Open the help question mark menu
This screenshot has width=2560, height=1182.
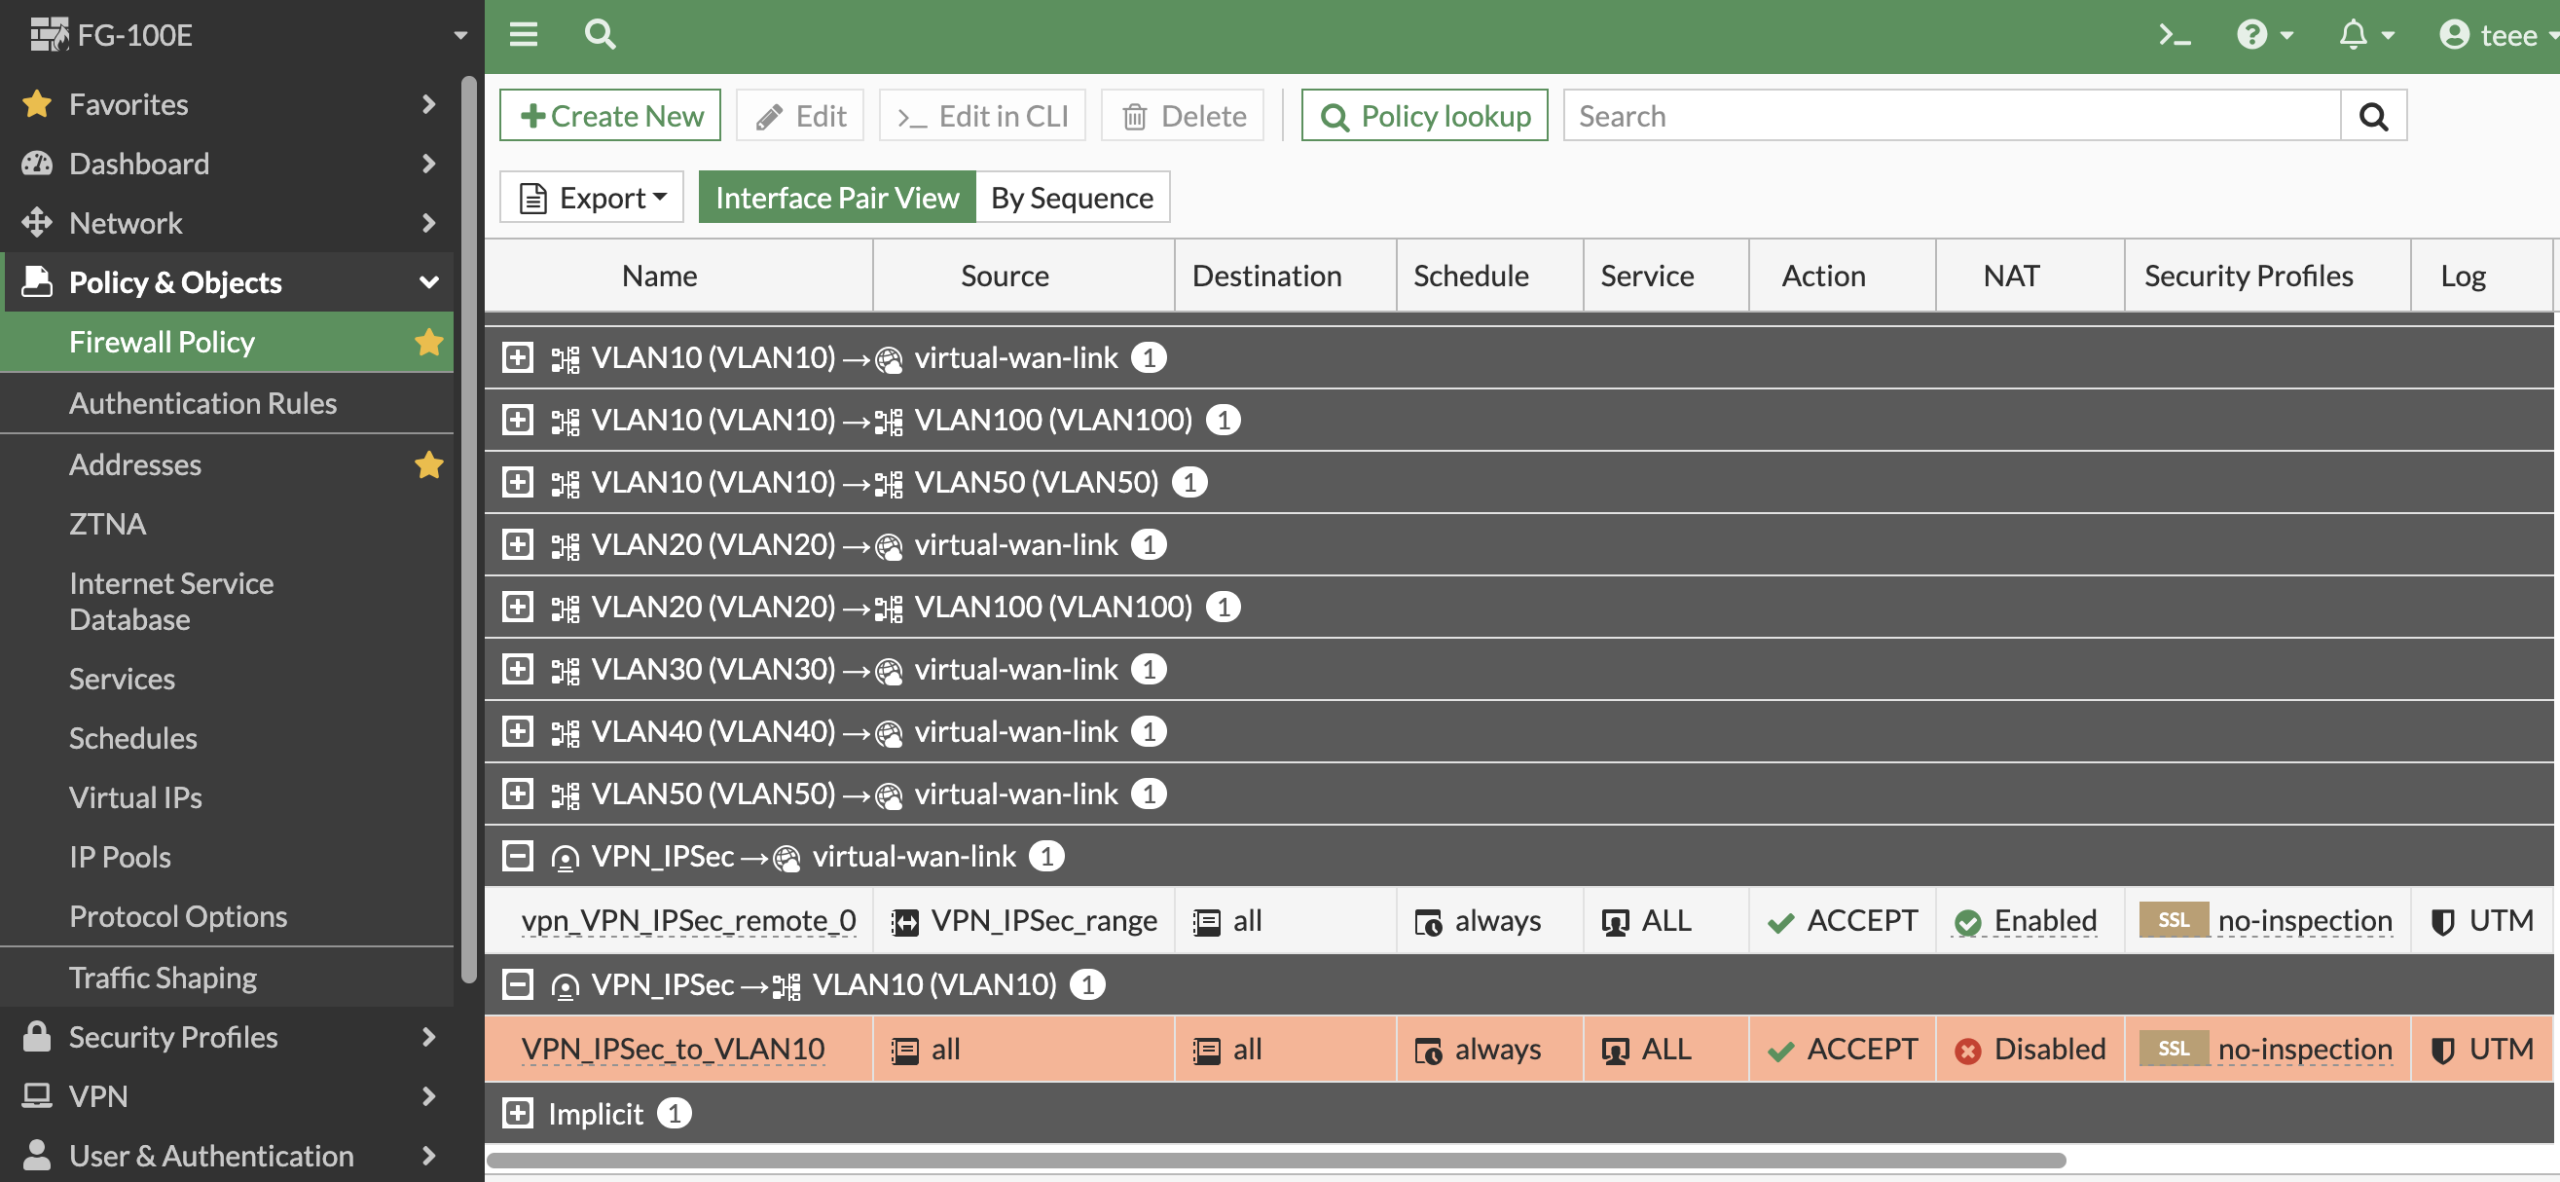[x=2252, y=36]
